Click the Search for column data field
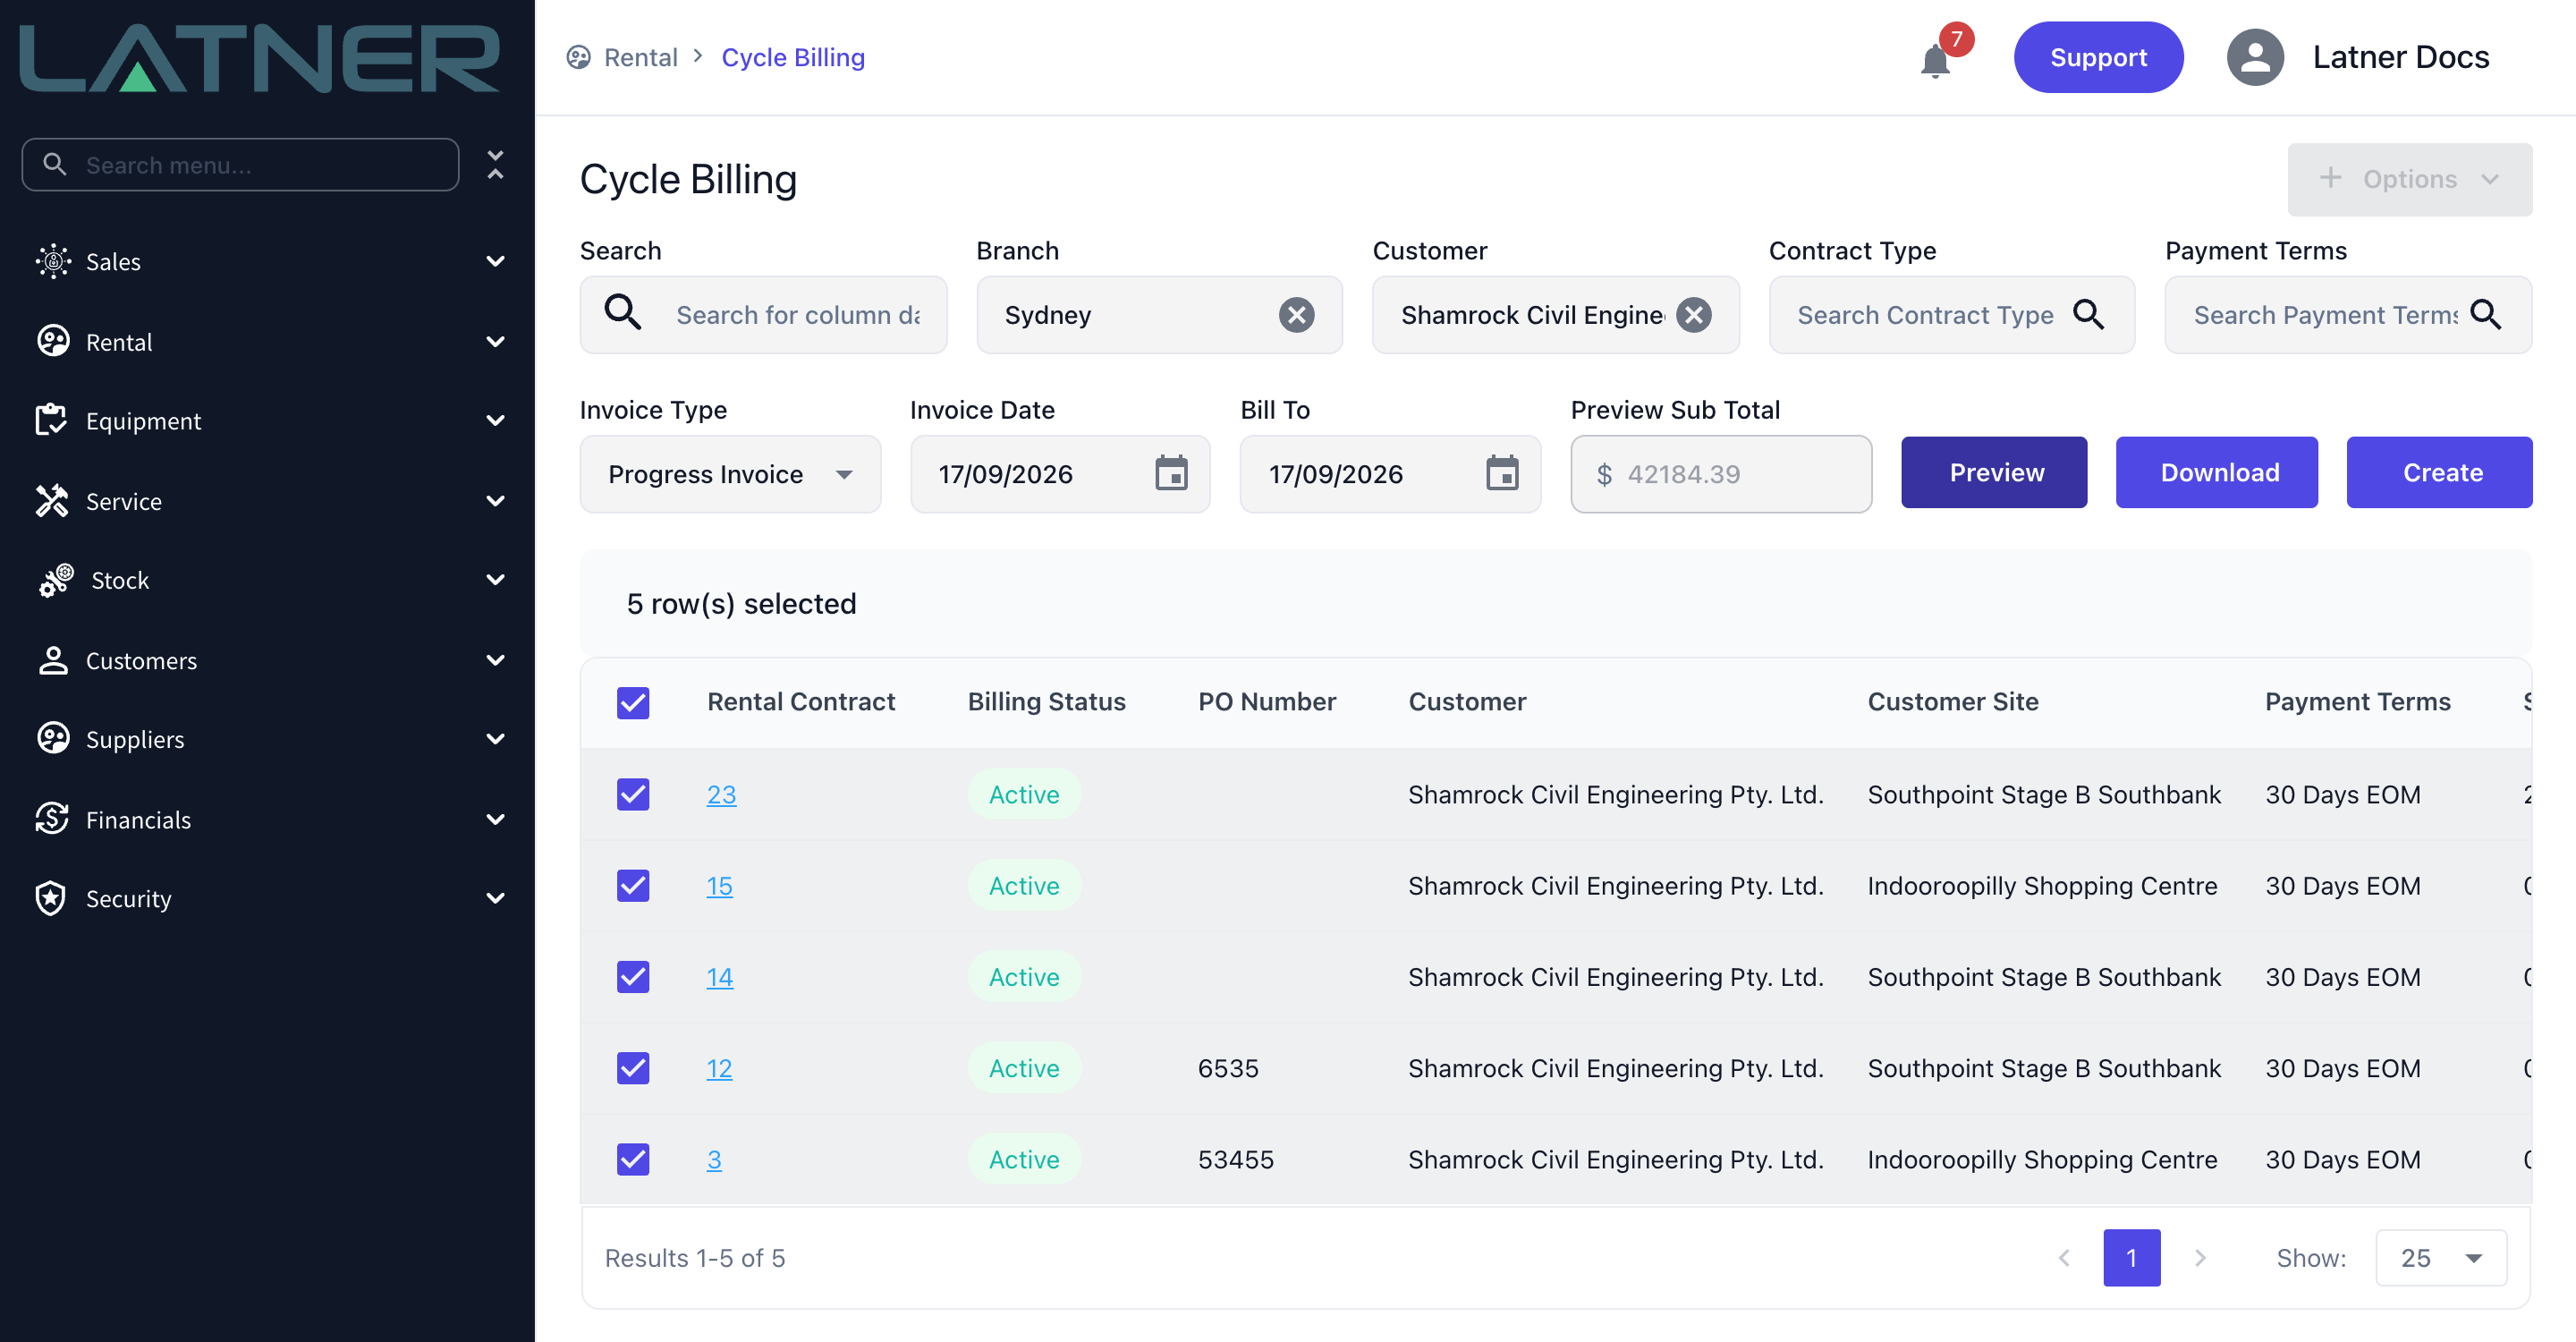 pos(763,315)
